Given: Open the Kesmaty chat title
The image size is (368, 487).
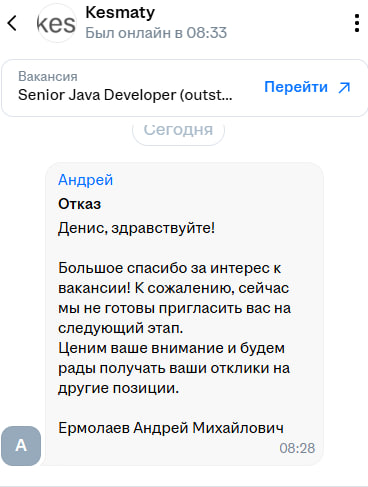Looking at the screenshot, I should (x=120, y=13).
